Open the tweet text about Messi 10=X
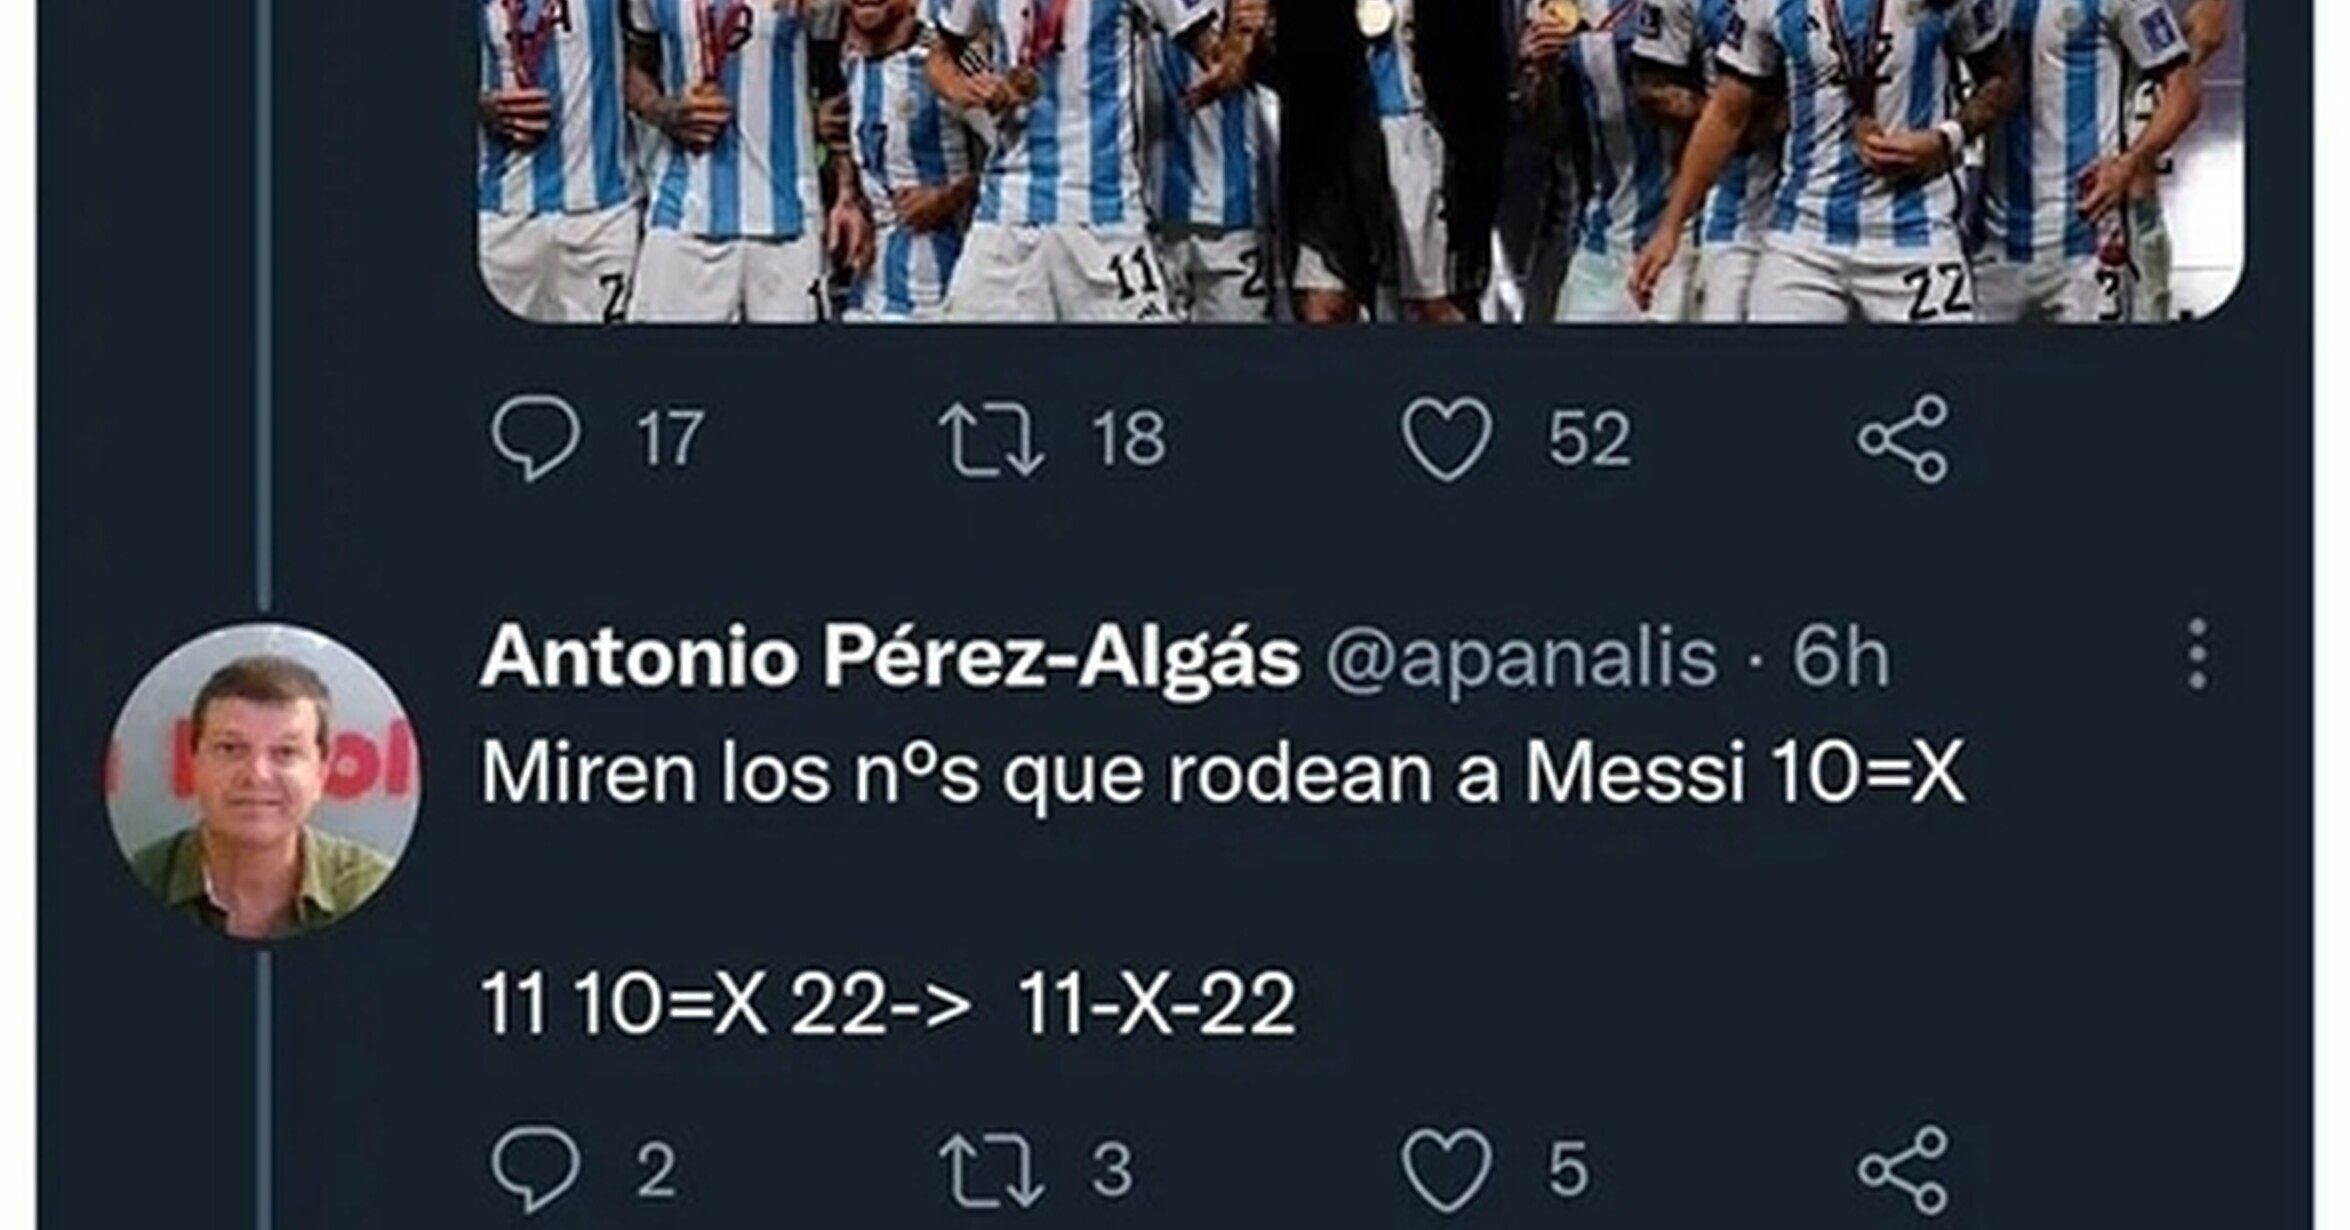Image resolution: width=2350 pixels, height=1230 pixels. click(x=1223, y=773)
